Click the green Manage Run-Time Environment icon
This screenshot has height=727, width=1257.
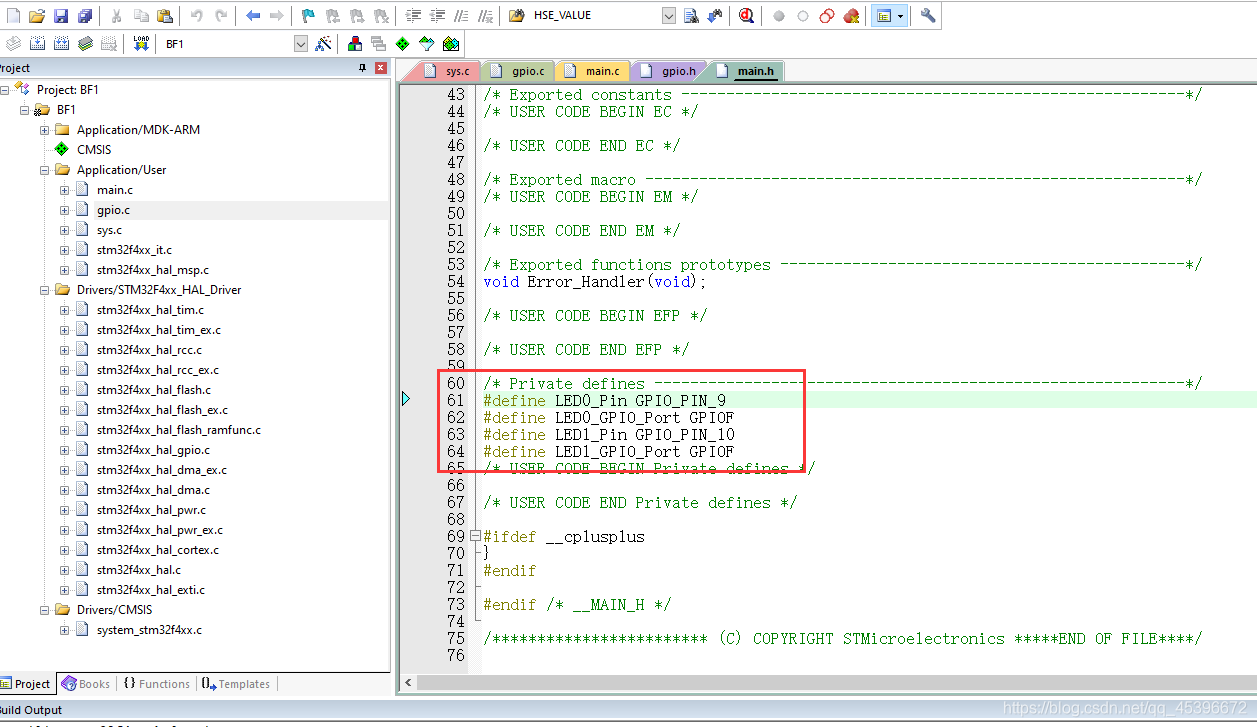pos(402,44)
